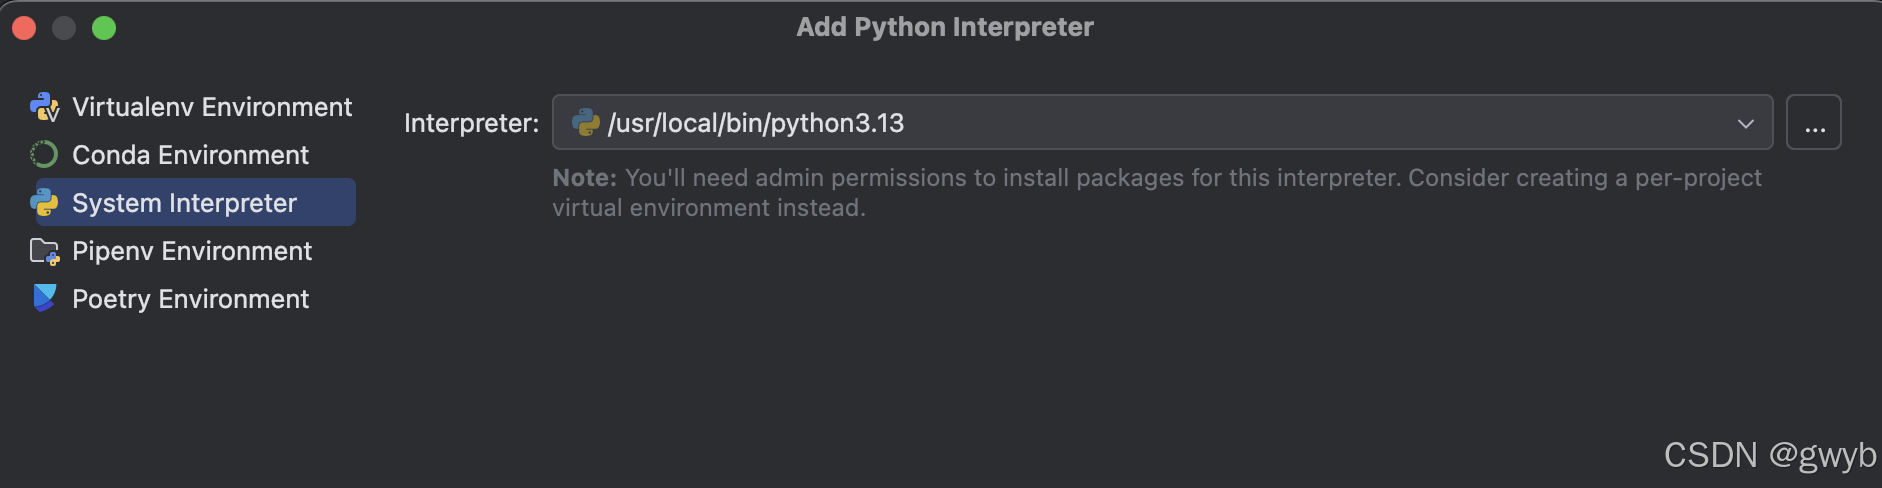Choose the System Interpreter option
Screen dimensions: 1882x488
pos(184,203)
